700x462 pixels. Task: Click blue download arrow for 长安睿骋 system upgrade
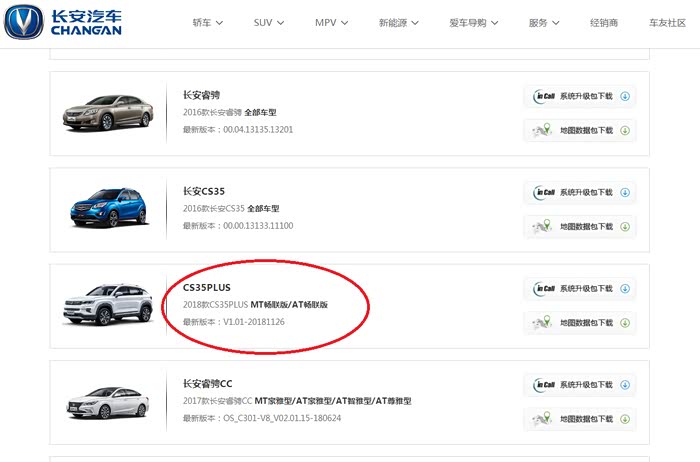pos(625,96)
